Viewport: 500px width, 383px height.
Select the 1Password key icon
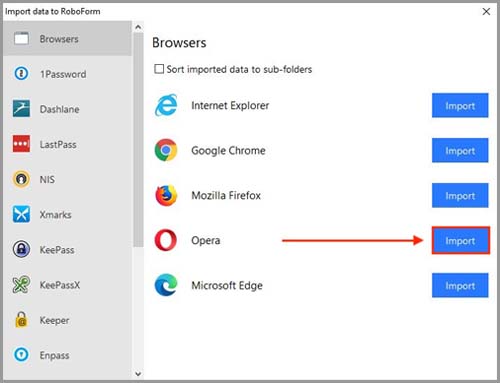21,74
